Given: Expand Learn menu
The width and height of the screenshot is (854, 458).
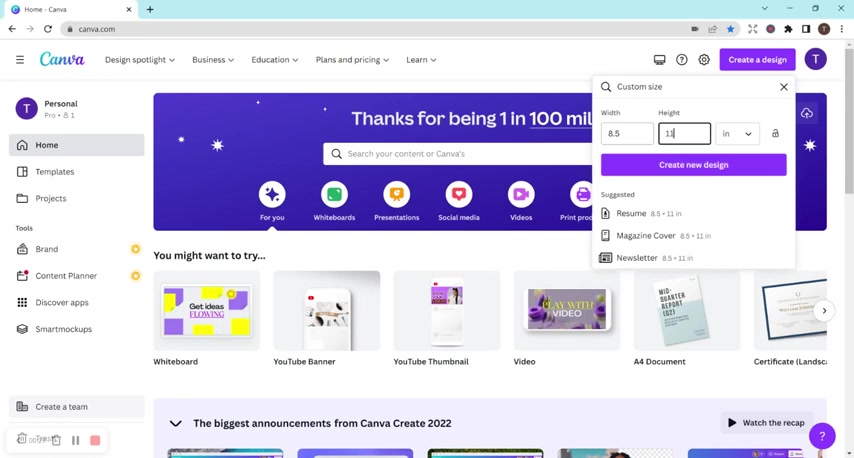Looking at the screenshot, I should point(421,60).
